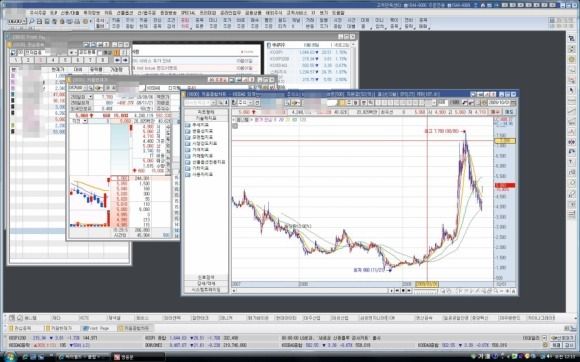Viewport: 580px width, 362px height.
Task: Select group tab 6 in watchlist window
Action: (x=78, y=60)
